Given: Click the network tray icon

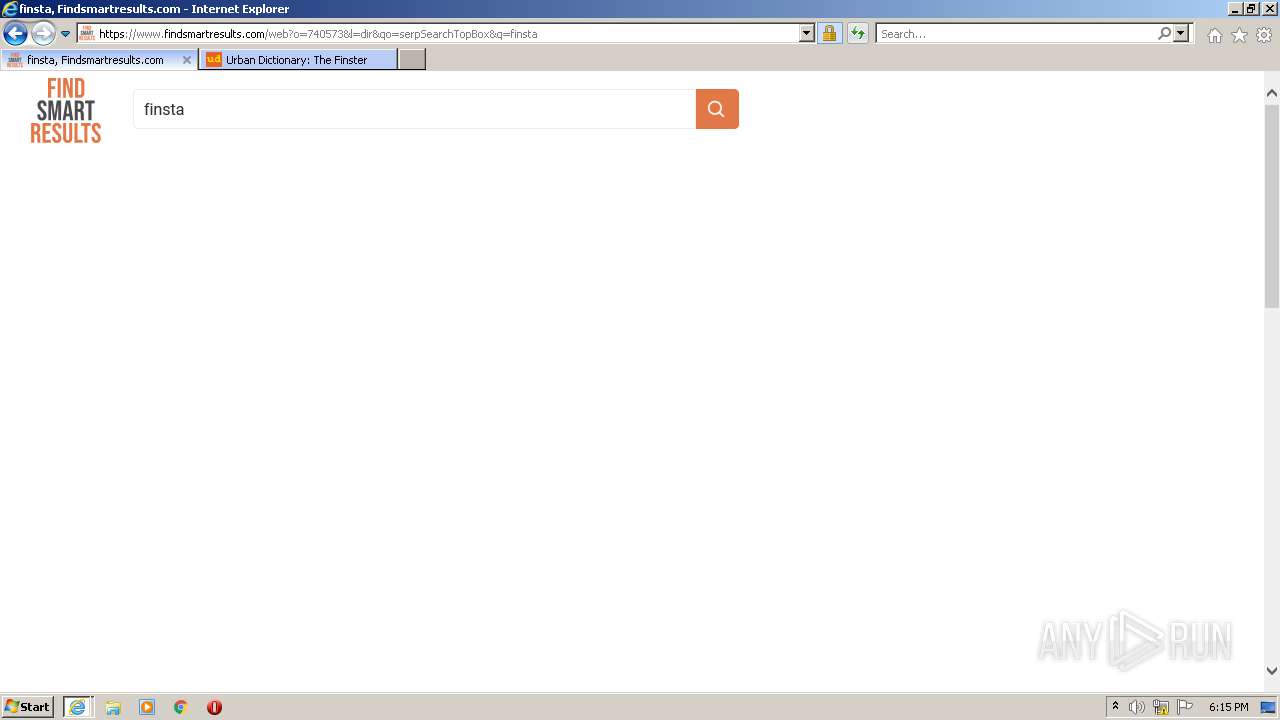Looking at the screenshot, I should coord(1161,707).
